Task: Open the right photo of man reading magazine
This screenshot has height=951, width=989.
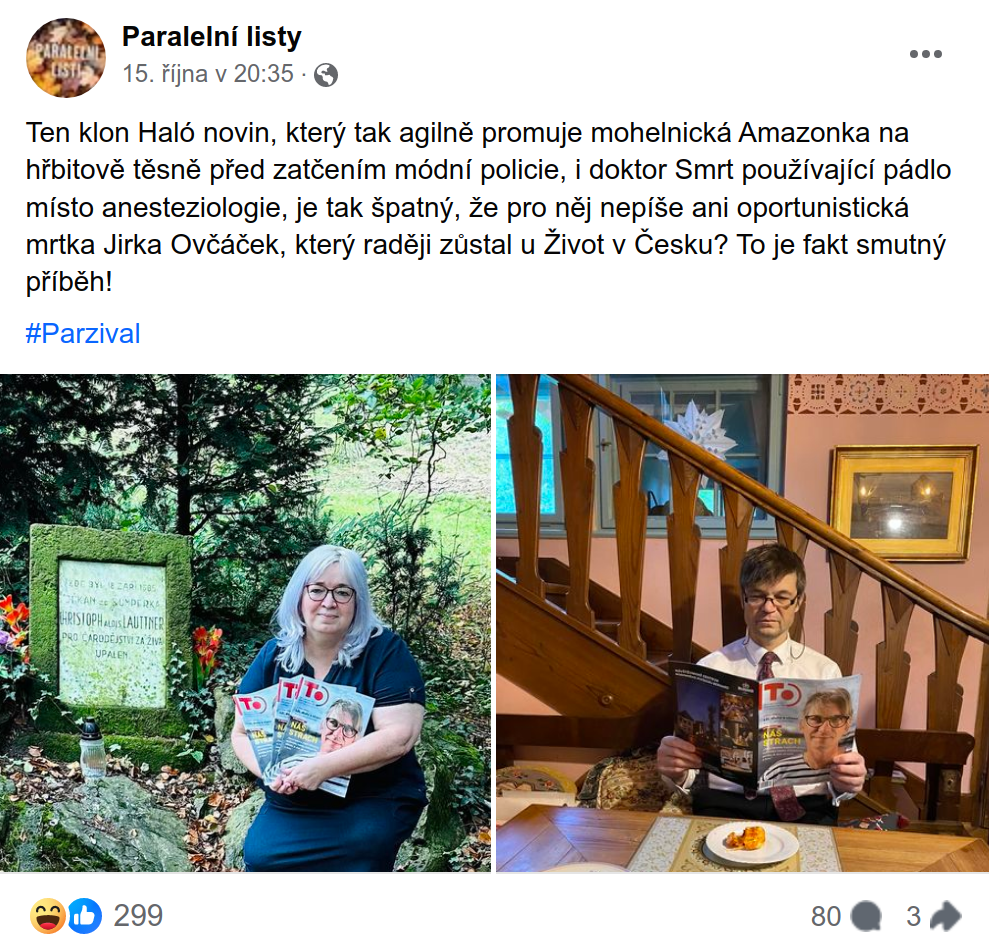Action: tap(742, 623)
